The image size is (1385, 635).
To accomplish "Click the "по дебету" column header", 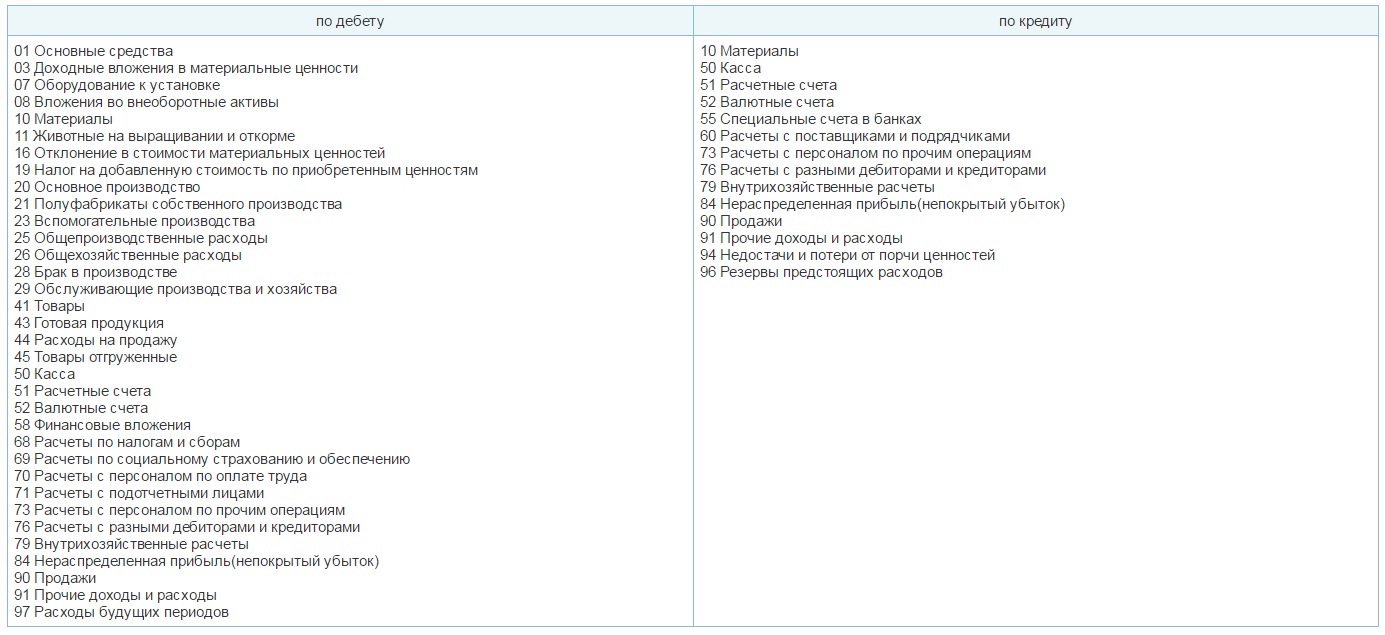I will coord(349,21).
